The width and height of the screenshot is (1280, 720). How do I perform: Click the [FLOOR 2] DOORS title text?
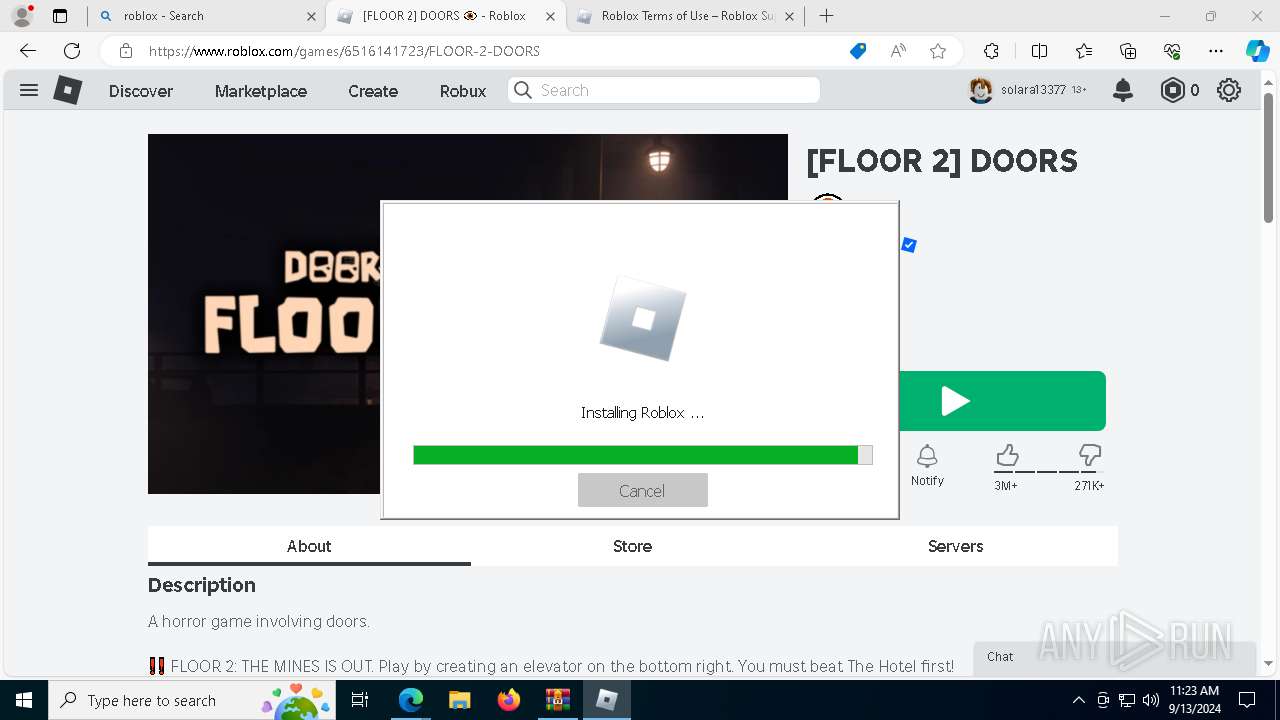click(x=942, y=161)
